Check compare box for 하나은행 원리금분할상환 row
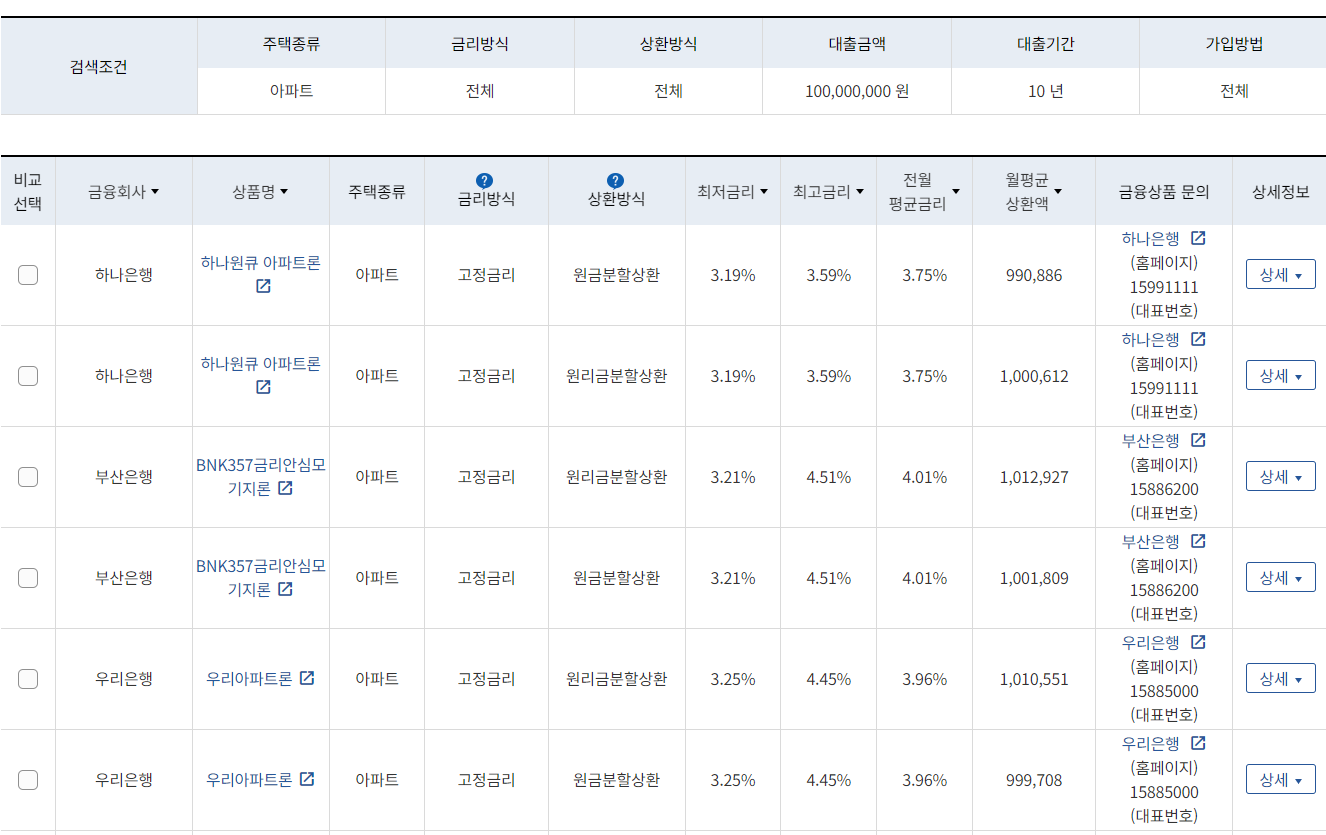1326x835 pixels. (28, 376)
